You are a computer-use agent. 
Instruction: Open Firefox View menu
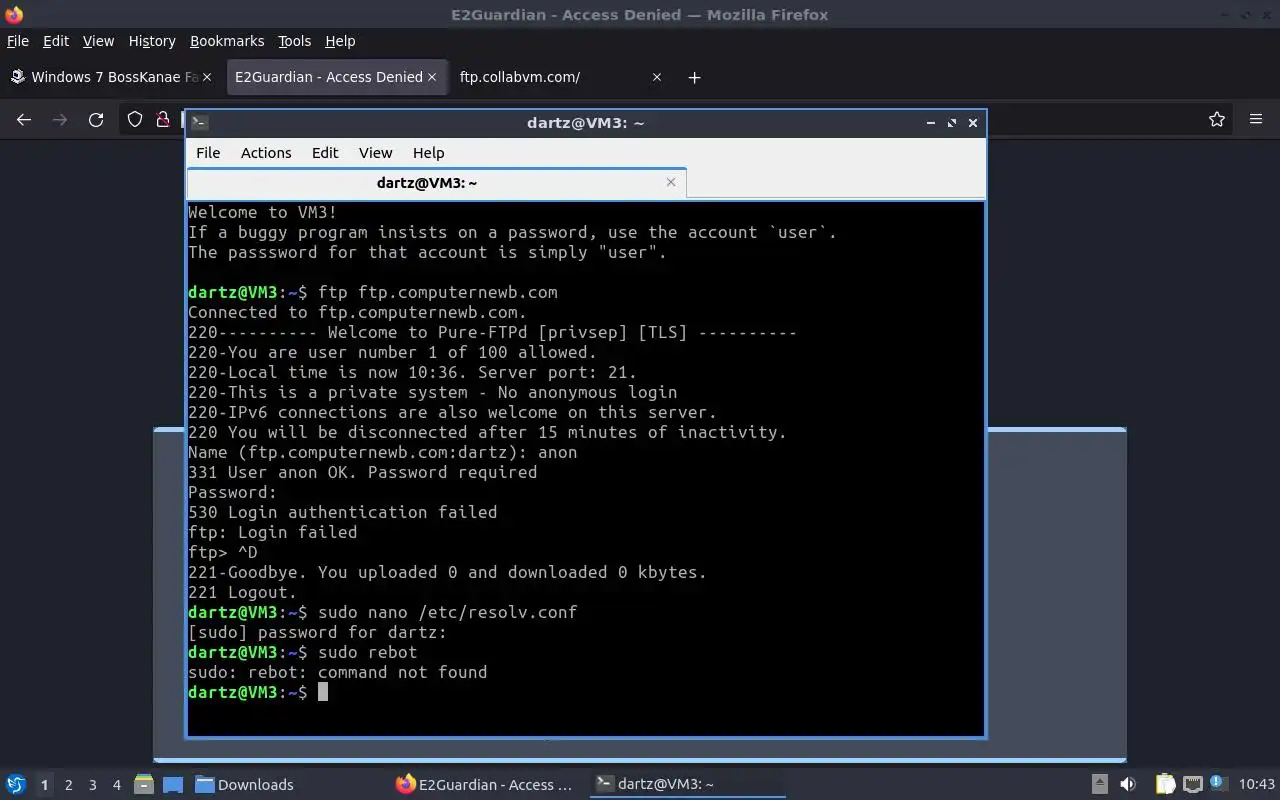tap(98, 41)
